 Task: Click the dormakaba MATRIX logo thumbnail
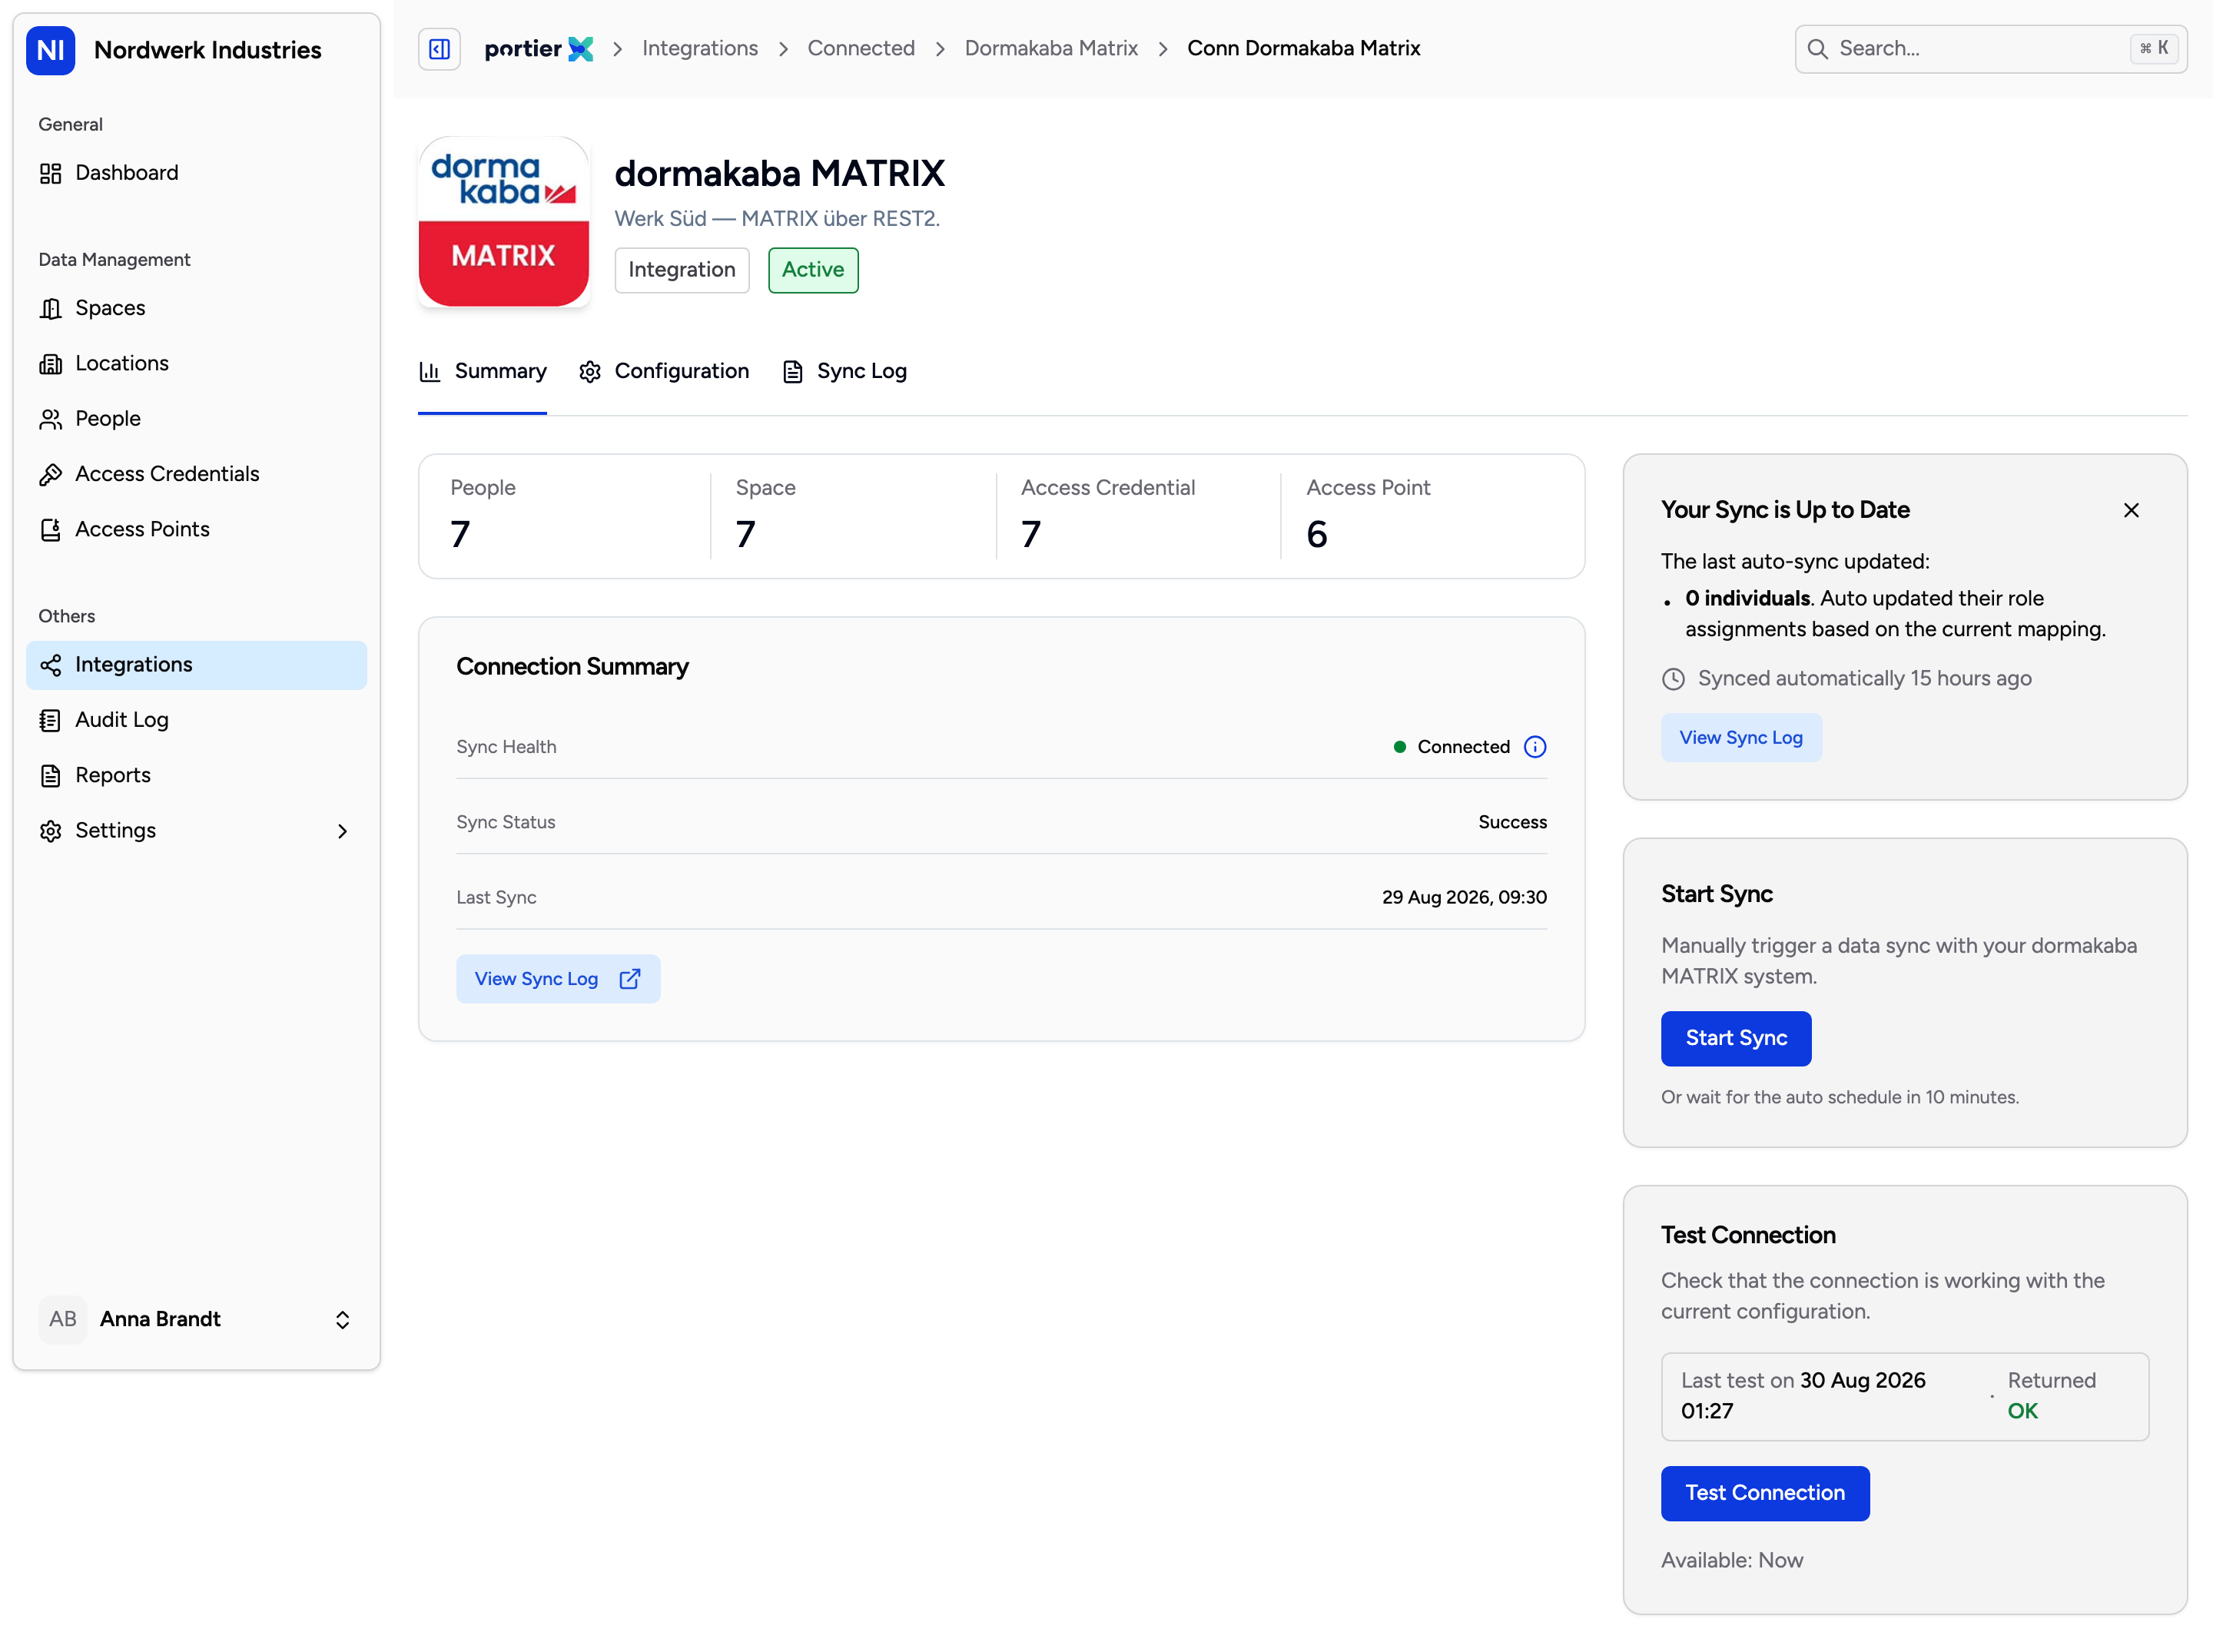pos(504,222)
